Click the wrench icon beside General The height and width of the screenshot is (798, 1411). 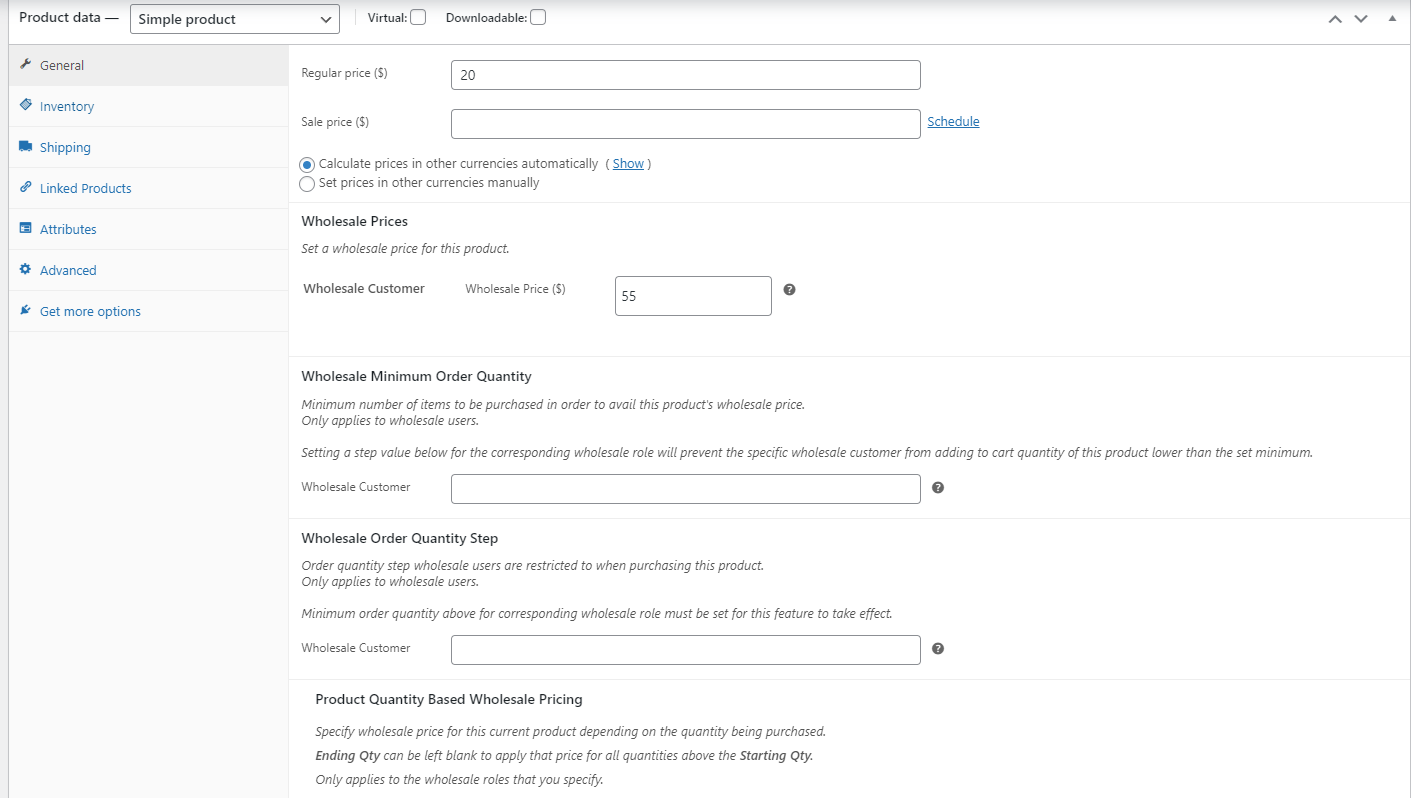tap(26, 65)
